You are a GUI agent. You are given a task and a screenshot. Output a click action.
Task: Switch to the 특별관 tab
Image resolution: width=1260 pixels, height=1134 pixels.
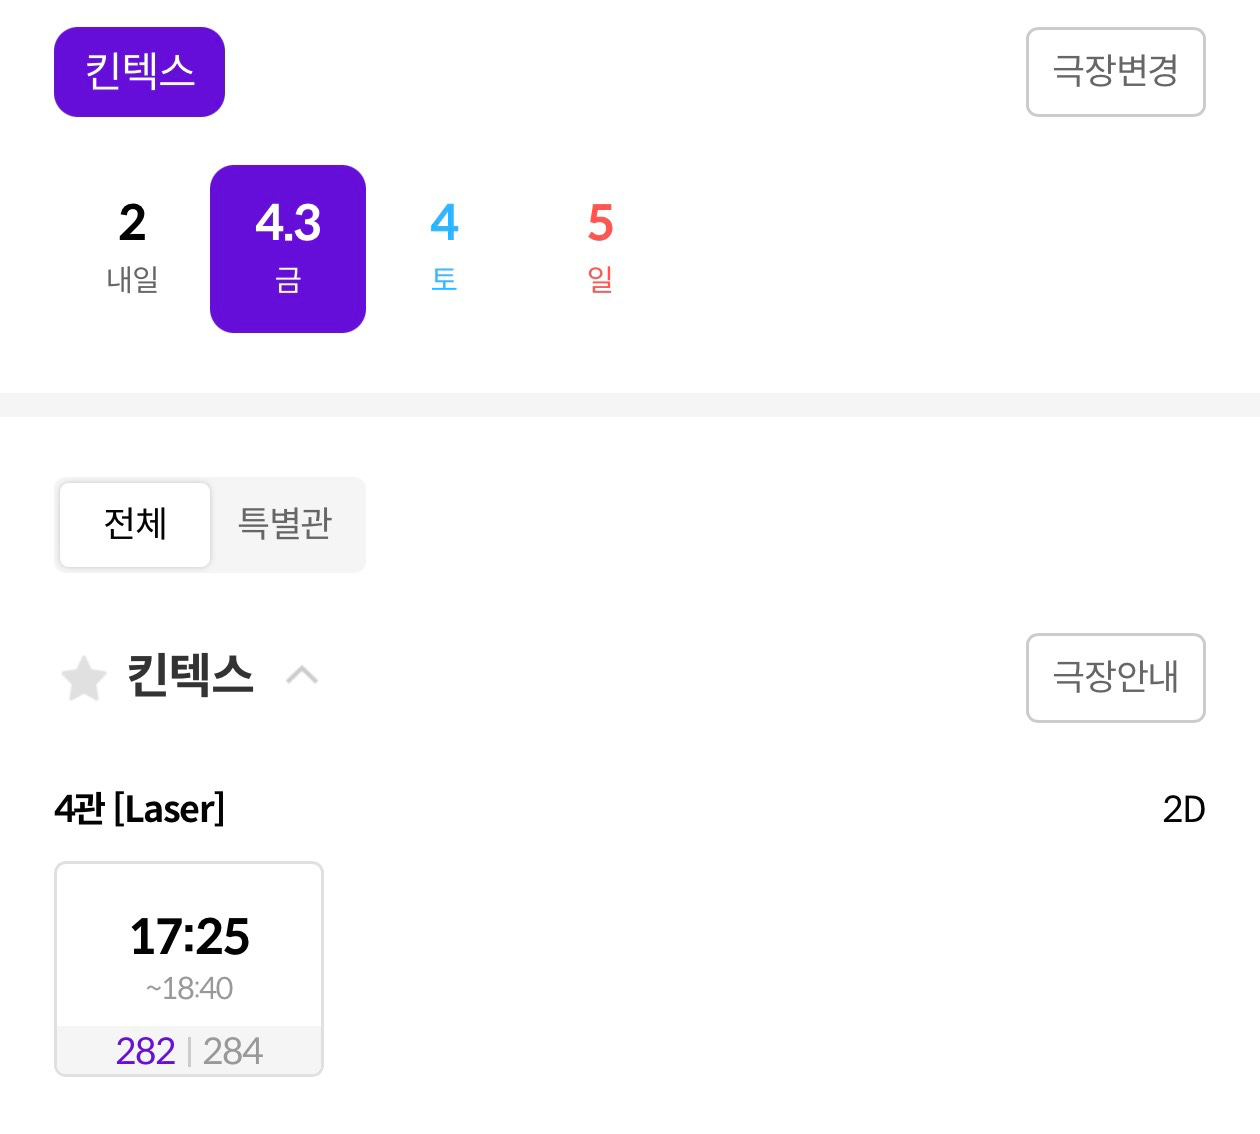pyautogui.click(x=285, y=524)
